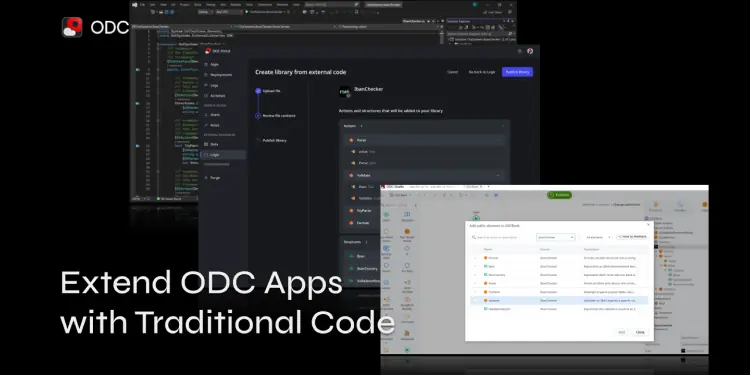Click the IbanChecker library icon
750x375 pixels.
click(345, 92)
